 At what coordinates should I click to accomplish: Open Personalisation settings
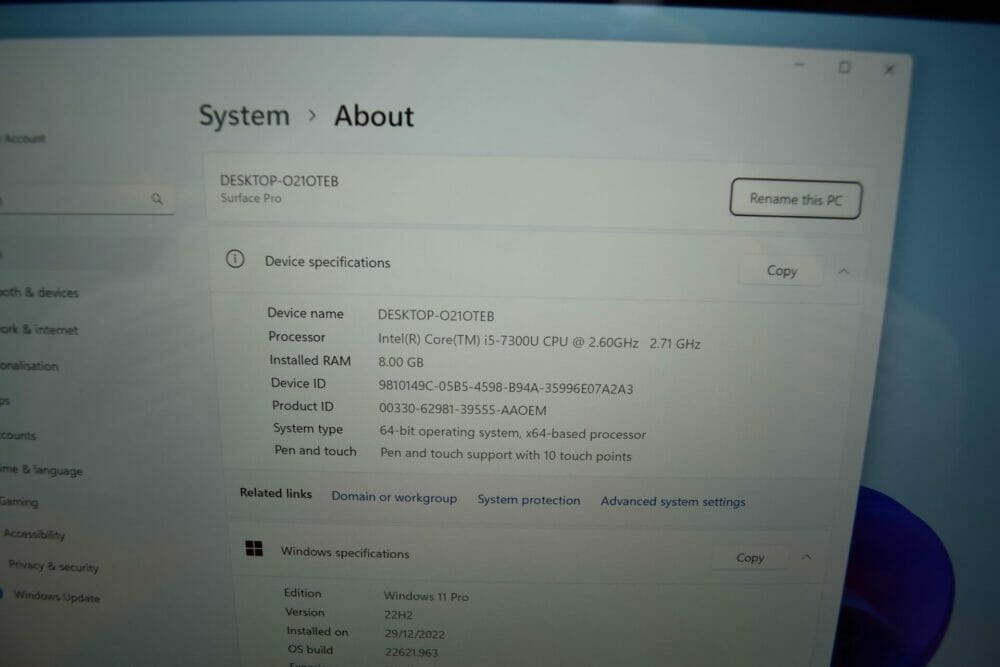pyautogui.click(x=29, y=366)
